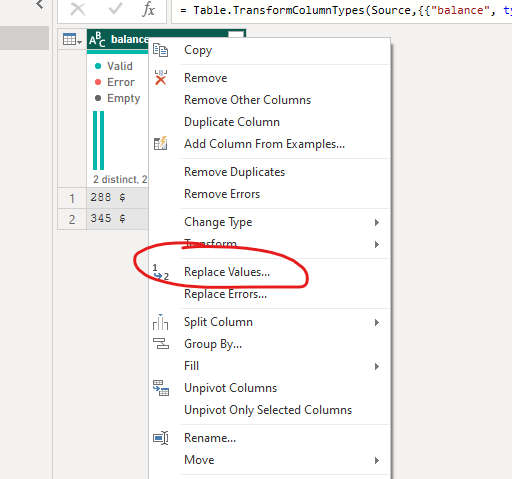Click the column distribution bar chart
The height and width of the screenshot is (479, 512).
[x=99, y=140]
